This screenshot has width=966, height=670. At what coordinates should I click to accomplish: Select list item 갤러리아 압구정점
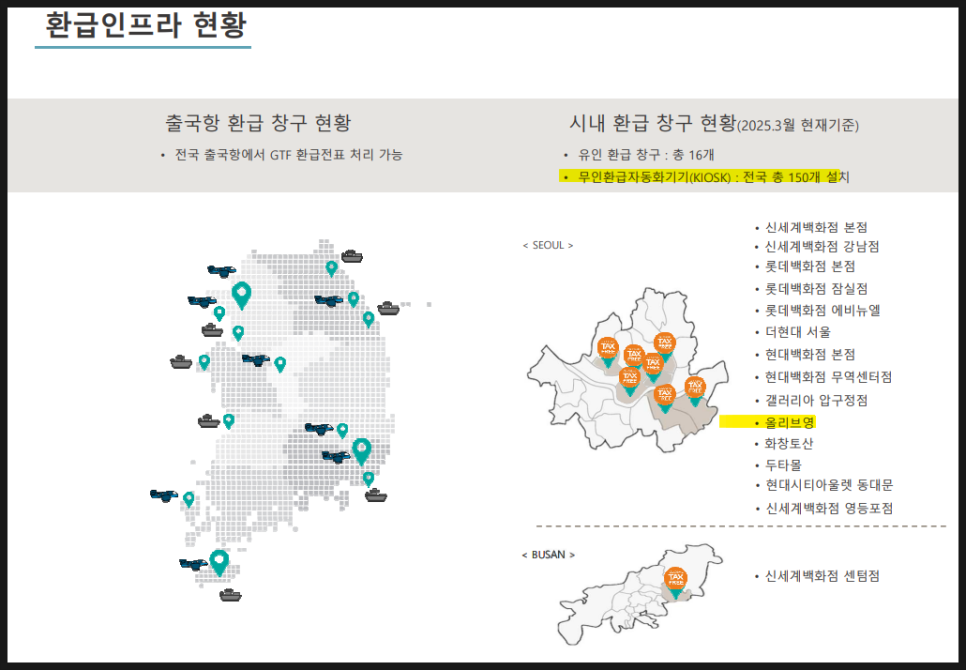pos(816,400)
